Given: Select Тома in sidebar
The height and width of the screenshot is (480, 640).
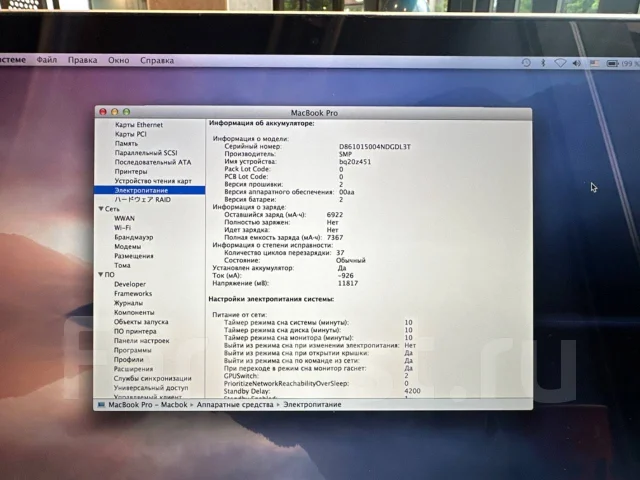Looking at the screenshot, I should tap(122, 265).
